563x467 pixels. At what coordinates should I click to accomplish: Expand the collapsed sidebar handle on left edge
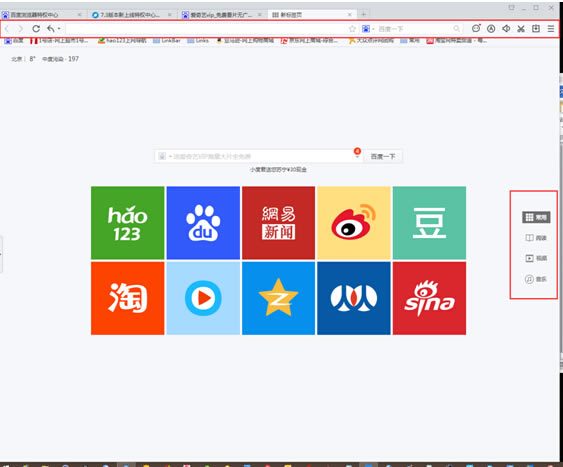[x=1, y=254]
